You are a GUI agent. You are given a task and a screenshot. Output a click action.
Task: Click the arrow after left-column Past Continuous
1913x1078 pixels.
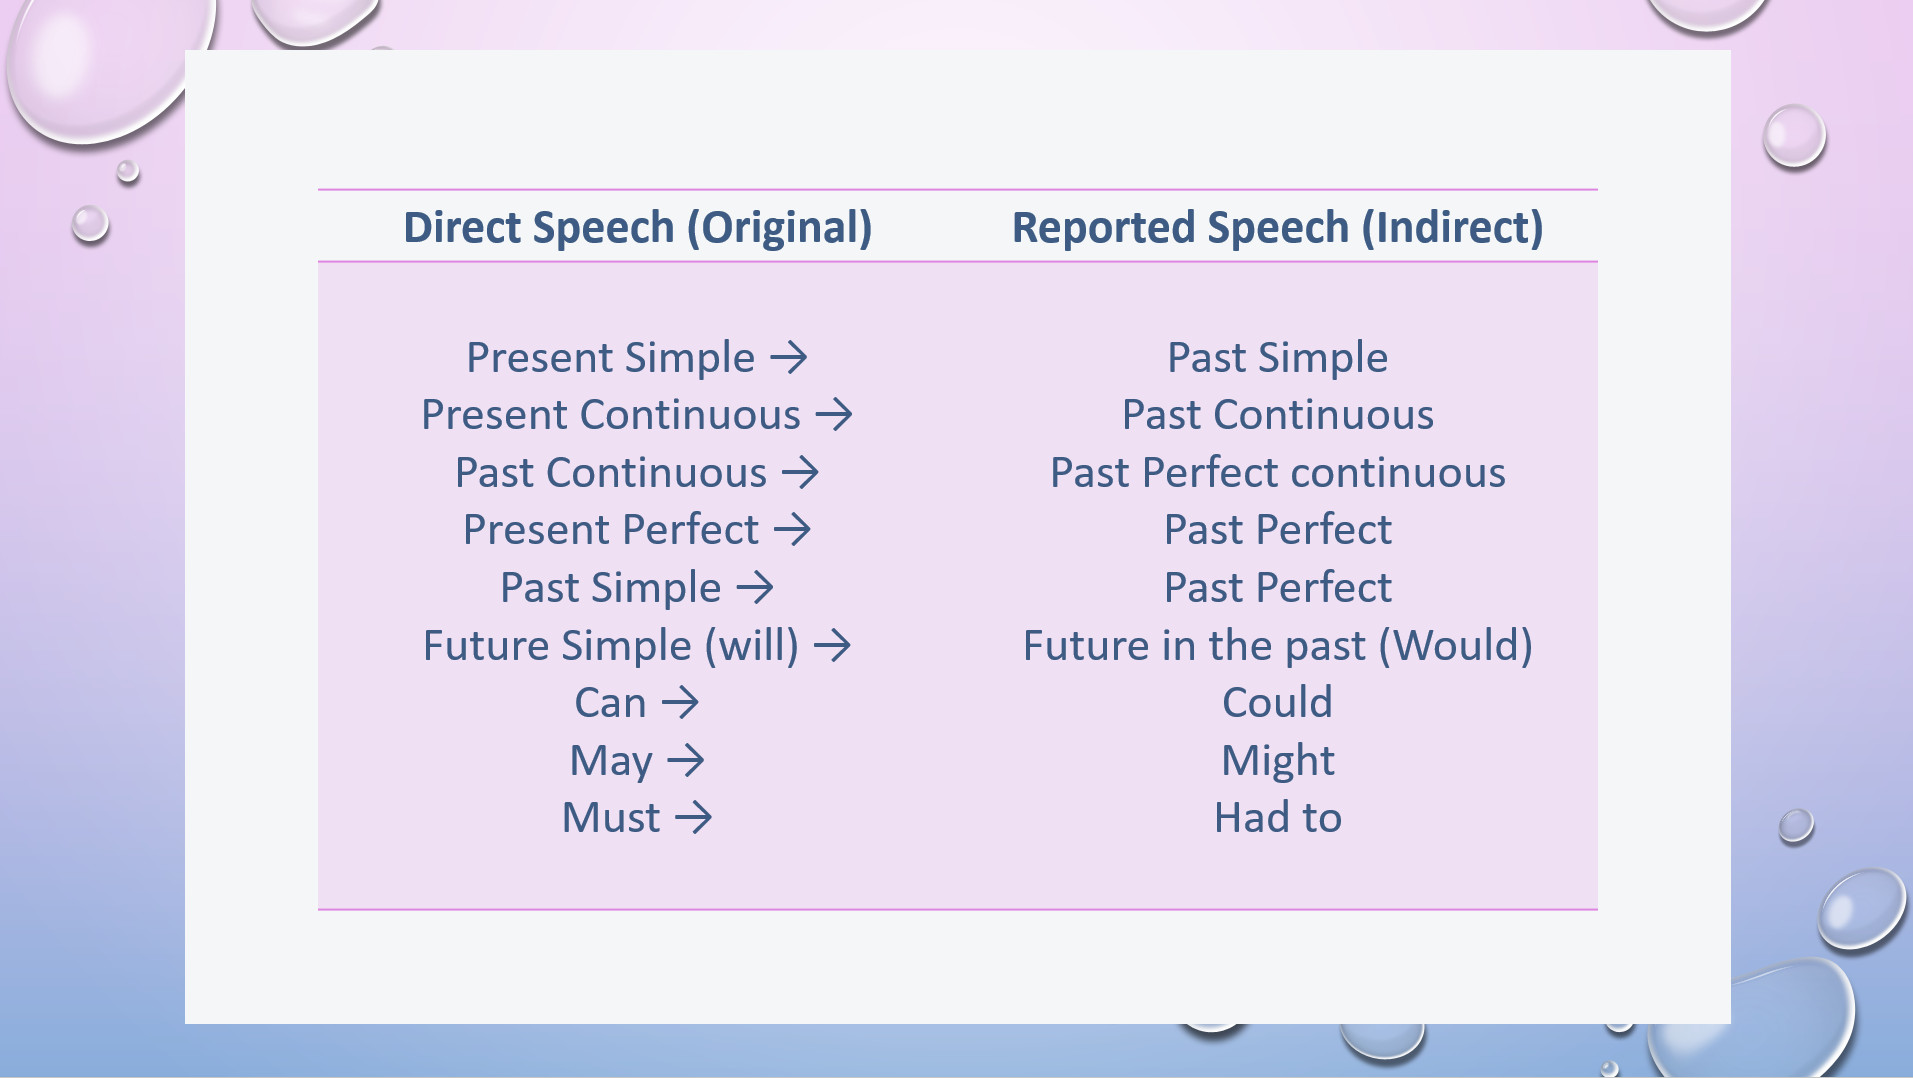point(800,473)
